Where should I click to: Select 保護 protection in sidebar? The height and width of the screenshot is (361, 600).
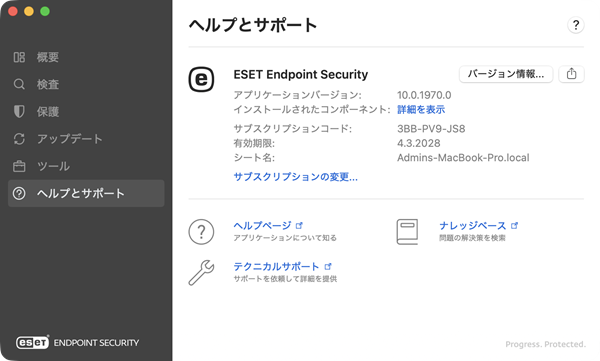point(86,111)
